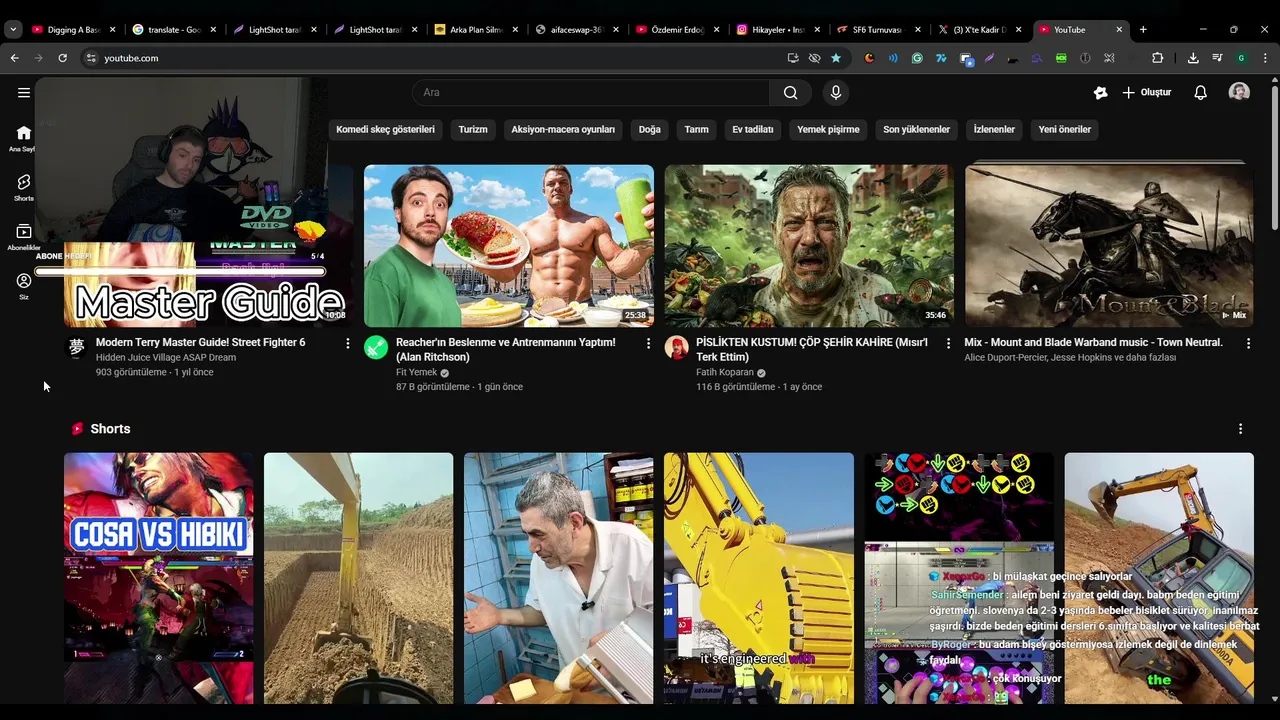The height and width of the screenshot is (720, 1280).
Task: Click the sparkle icon left of Oluştur
Action: [1100, 93]
